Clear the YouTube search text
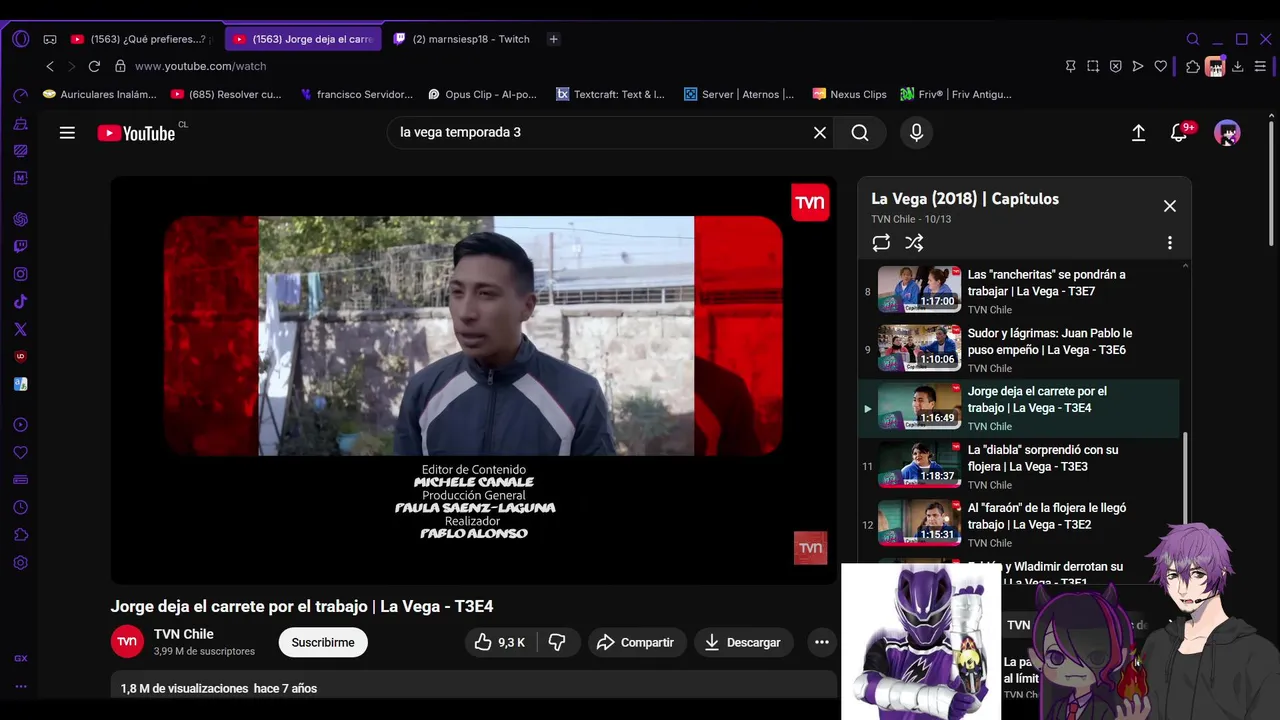This screenshot has width=1280, height=720. tap(820, 132)
